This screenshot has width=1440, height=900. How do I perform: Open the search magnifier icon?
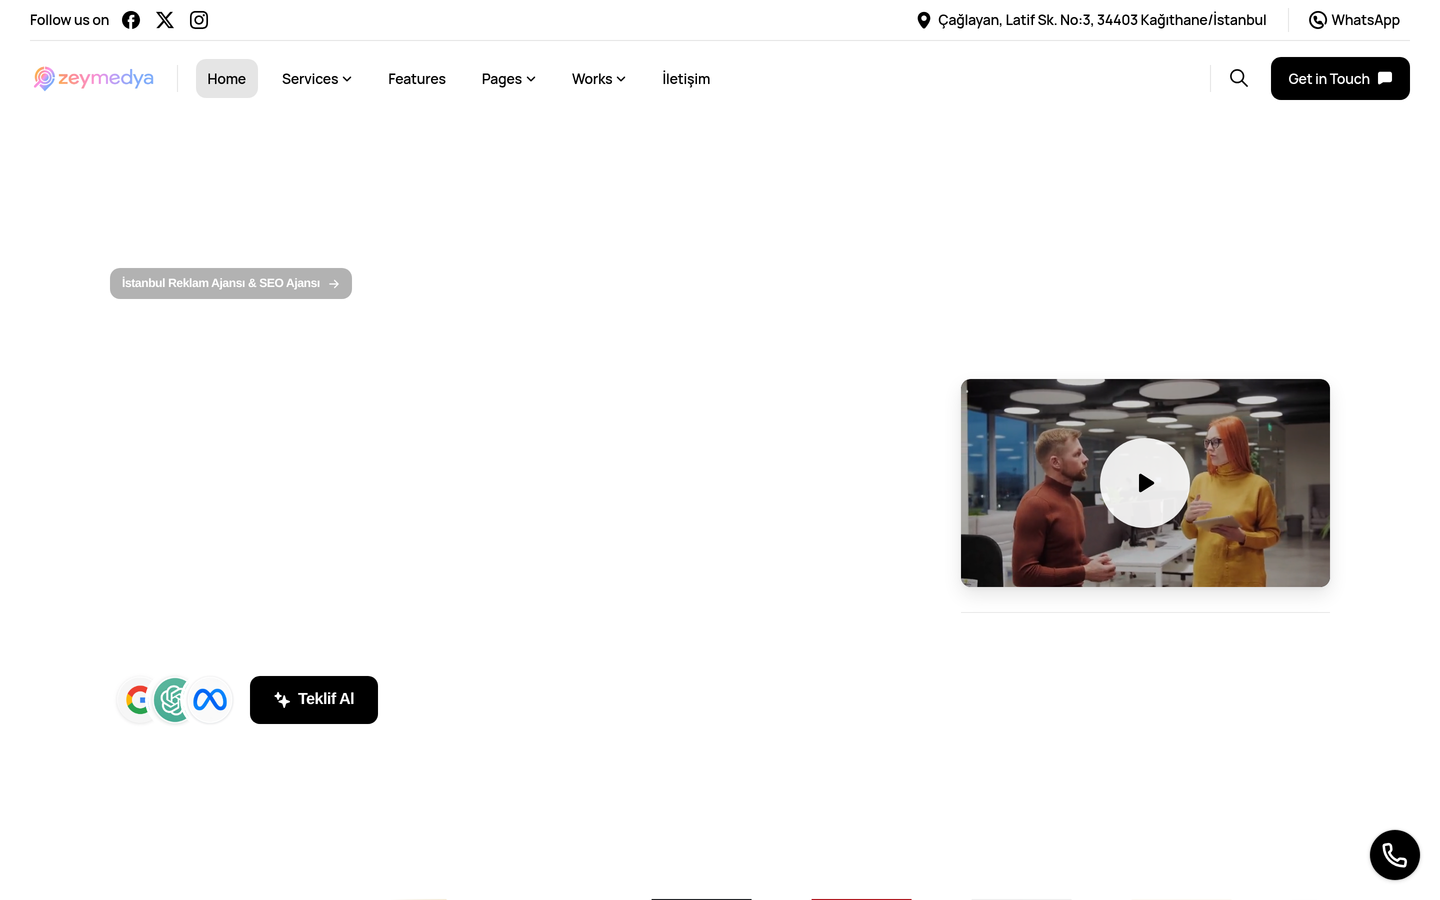tap(1239, 78)
